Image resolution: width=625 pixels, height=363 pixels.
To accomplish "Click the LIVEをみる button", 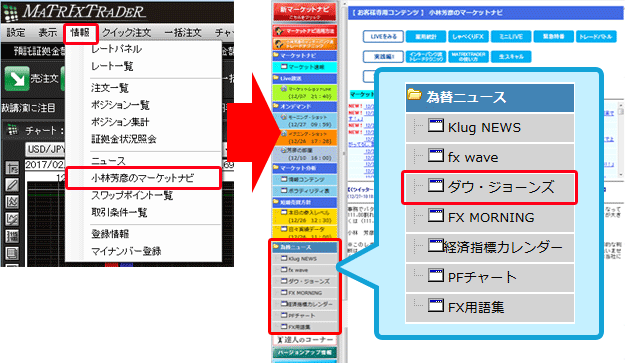I will coord(383,37).
